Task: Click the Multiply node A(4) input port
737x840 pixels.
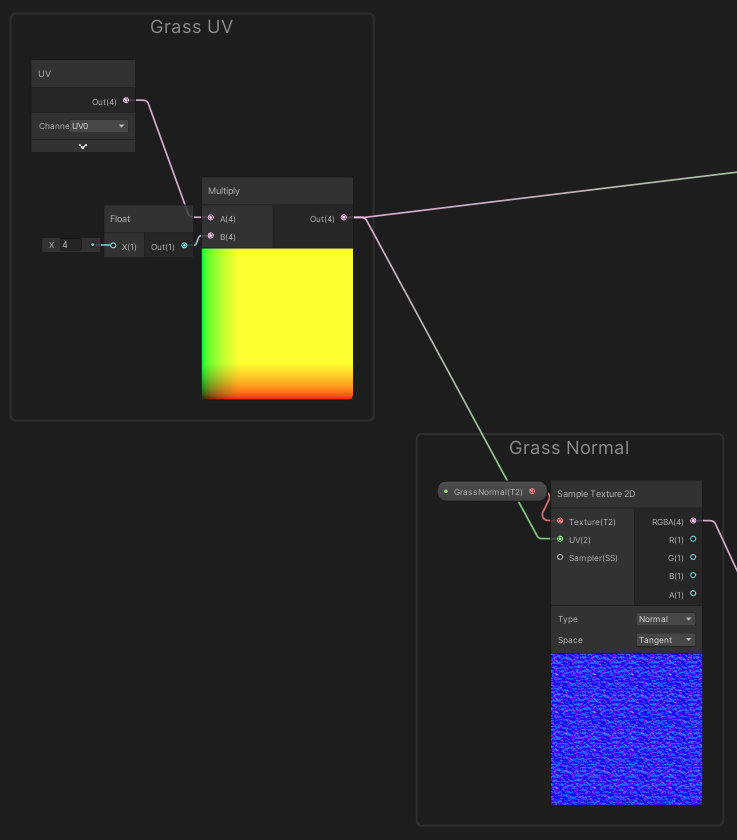Action: (211, 218)
